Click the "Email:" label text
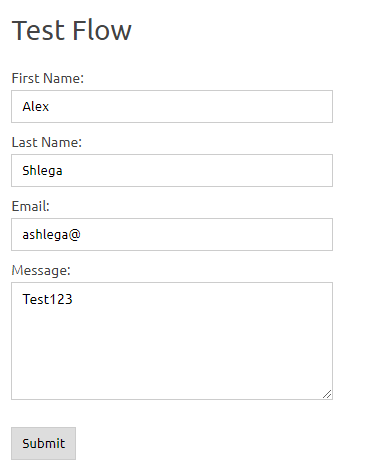377x472 pixels. [31, 206]
